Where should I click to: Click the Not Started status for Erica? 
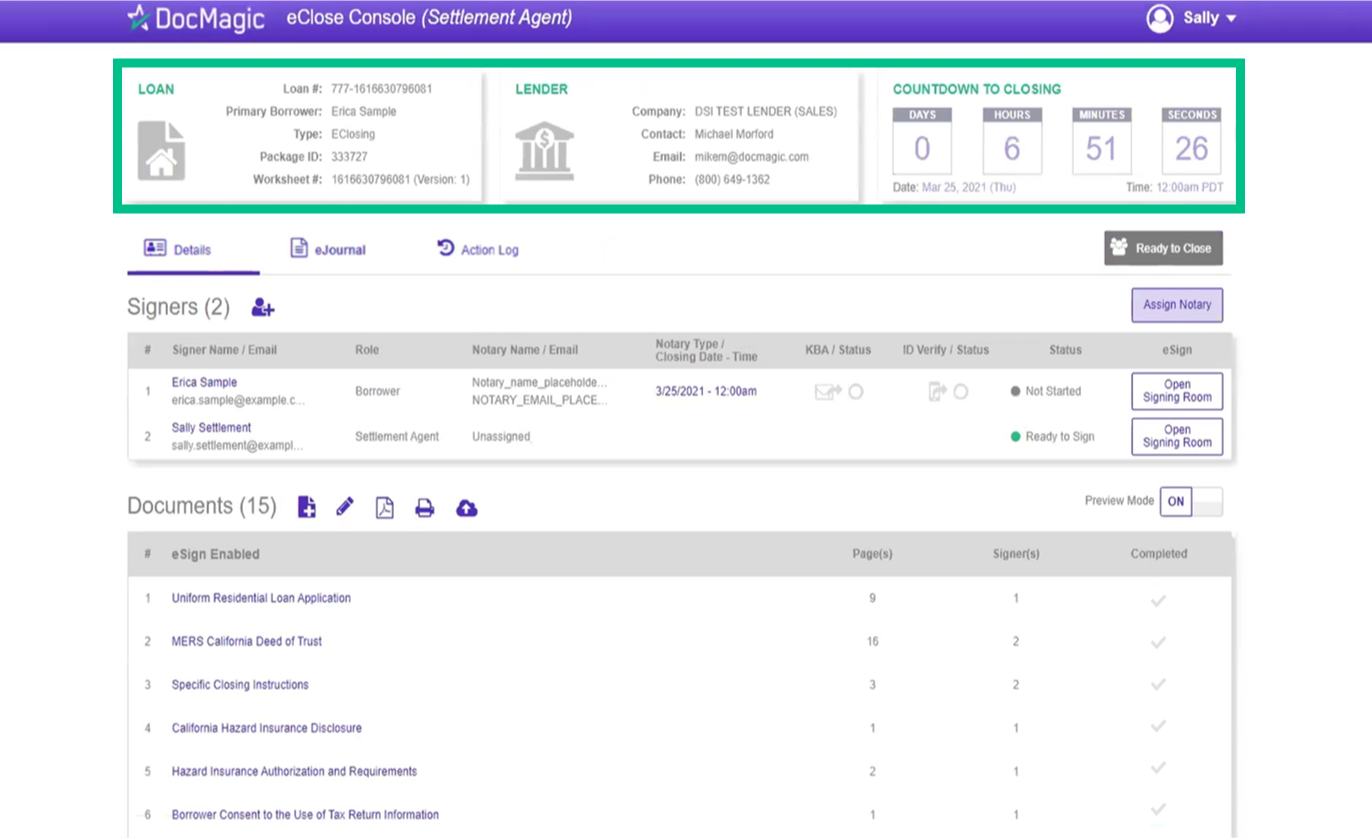point(1046,391)
